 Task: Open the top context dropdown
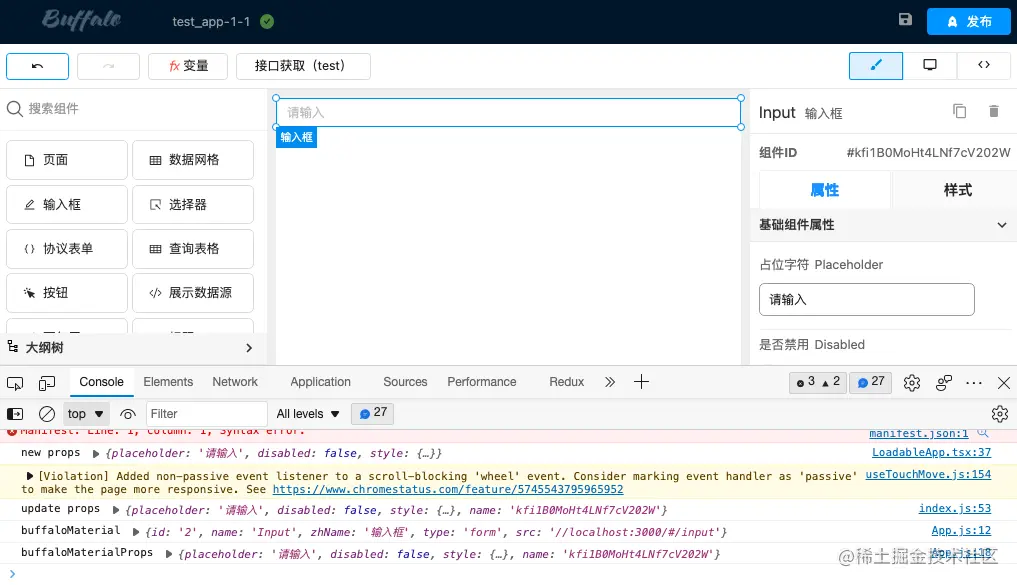(x=86, y=414)
